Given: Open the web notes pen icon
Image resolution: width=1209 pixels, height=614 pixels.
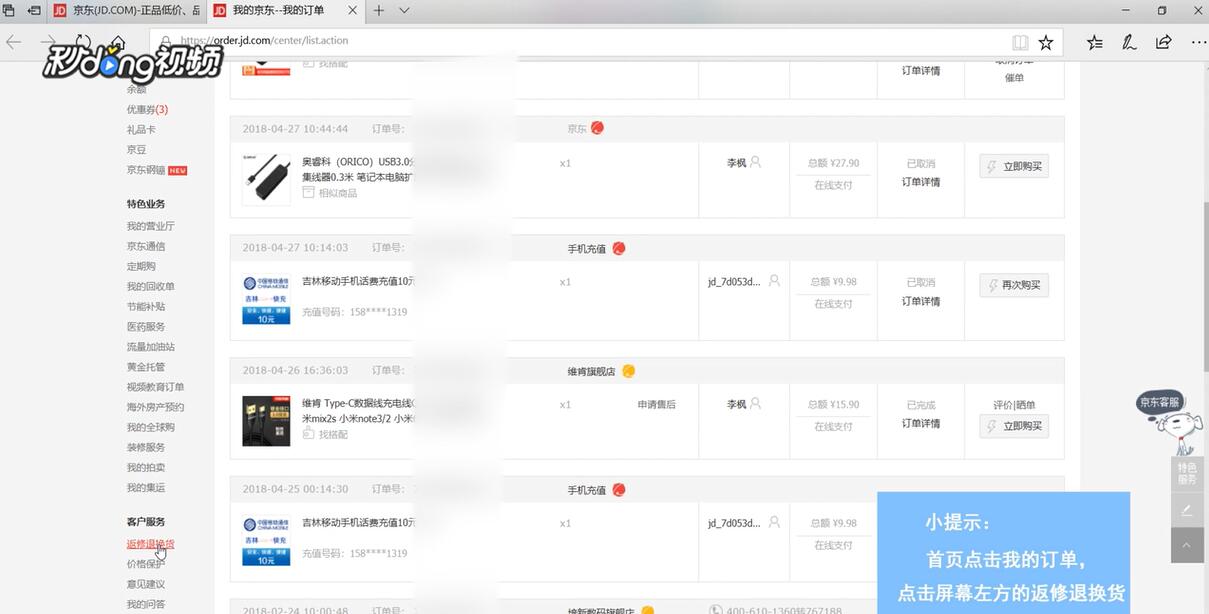Looking at the screenshot, I should coord(1129,42).
